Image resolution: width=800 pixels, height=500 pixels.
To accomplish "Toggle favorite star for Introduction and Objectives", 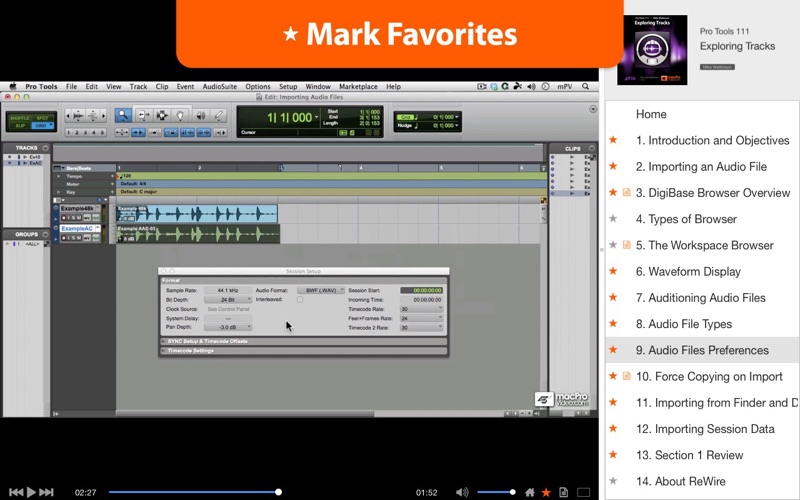I will (613, 140).
